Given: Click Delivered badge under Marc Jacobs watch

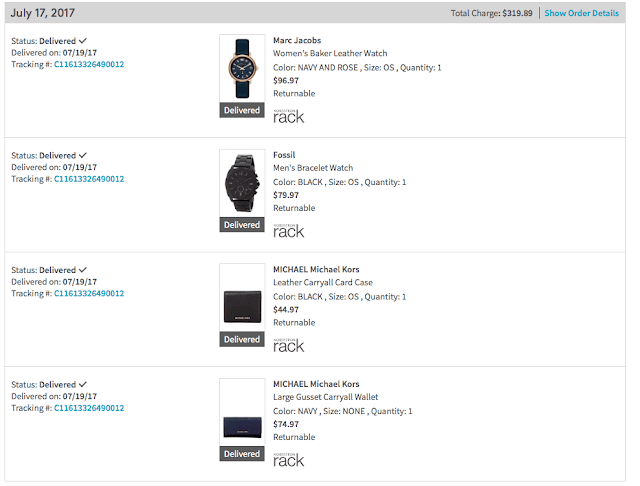Looking at the screenshot, I should pos(242,110).
